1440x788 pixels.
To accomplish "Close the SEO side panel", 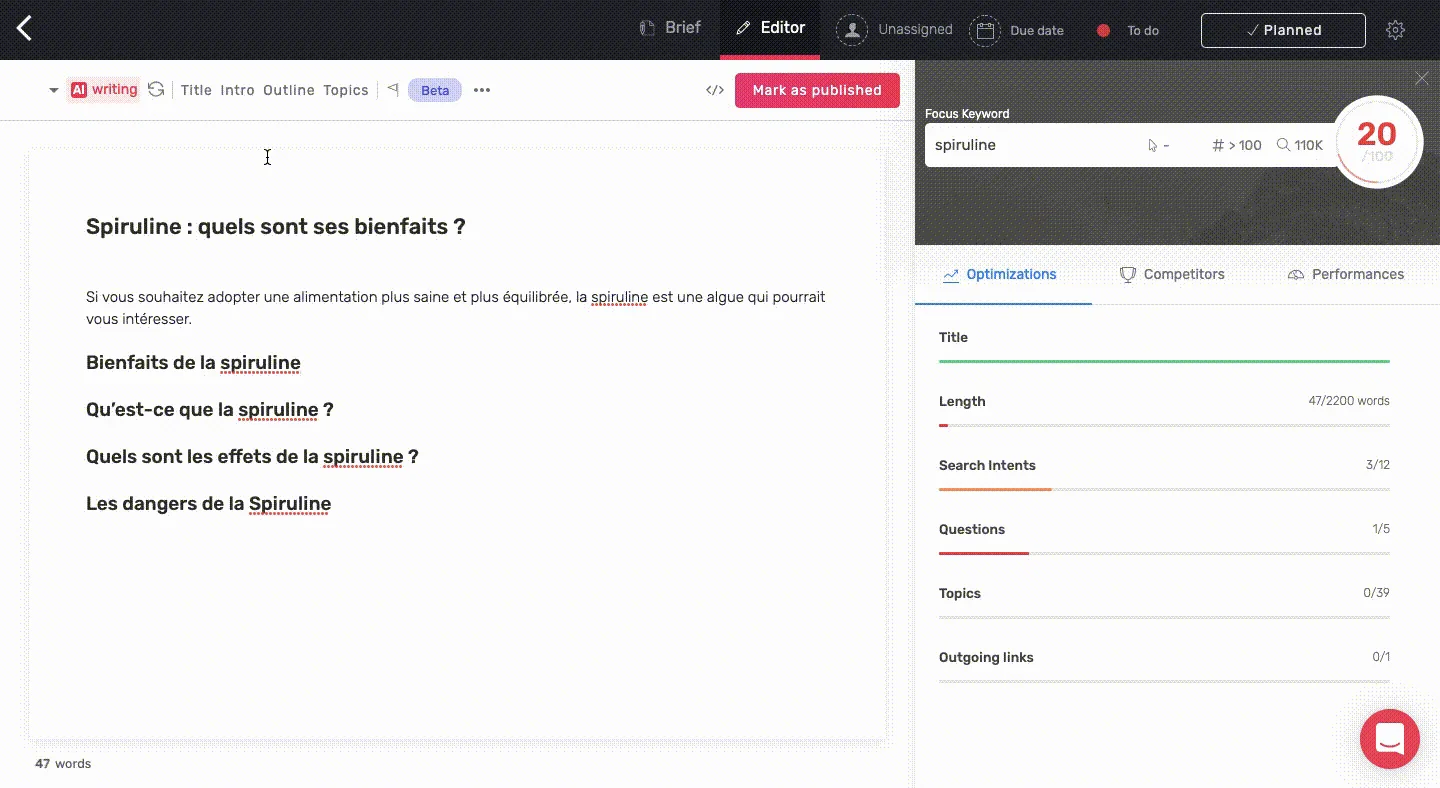I will coord(1422,78).
